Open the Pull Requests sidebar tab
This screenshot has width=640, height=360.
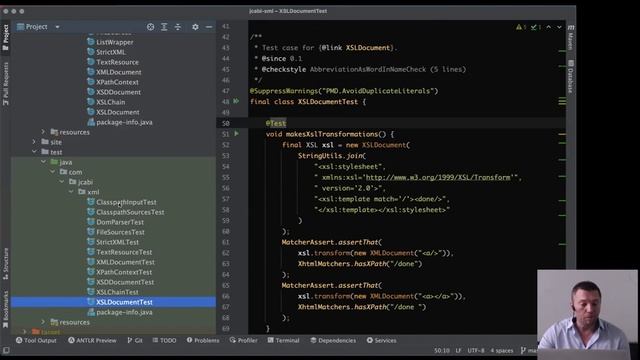[x=6, y=84]
